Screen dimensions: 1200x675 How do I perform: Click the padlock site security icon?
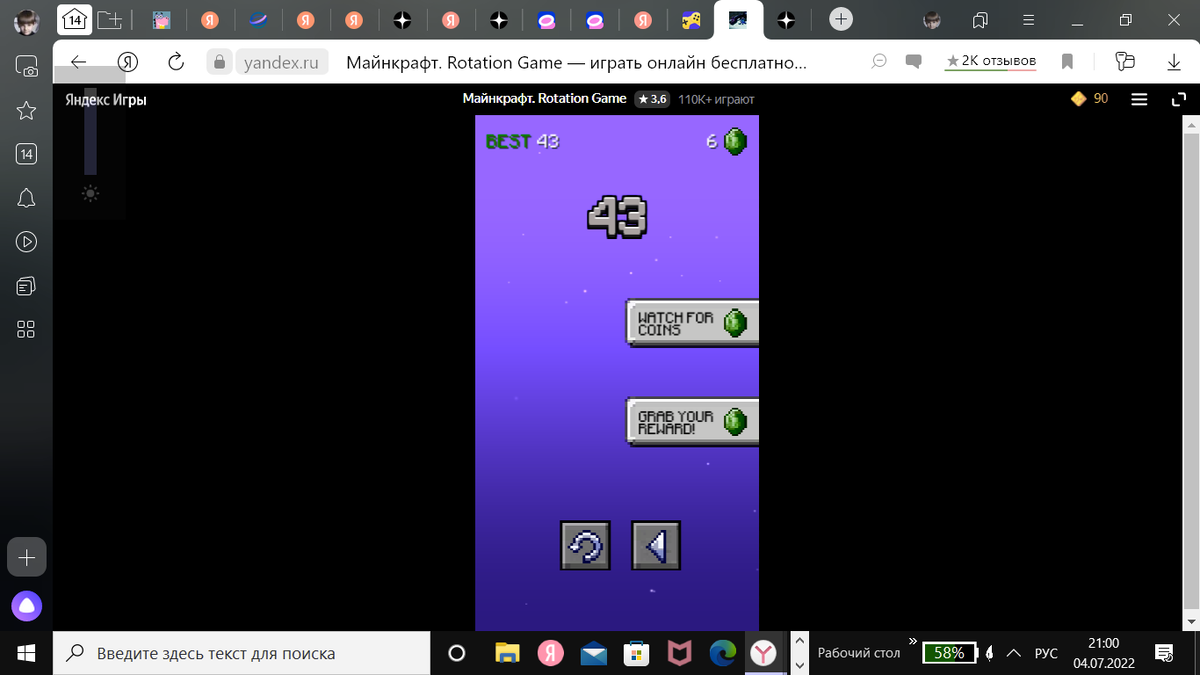219,62
